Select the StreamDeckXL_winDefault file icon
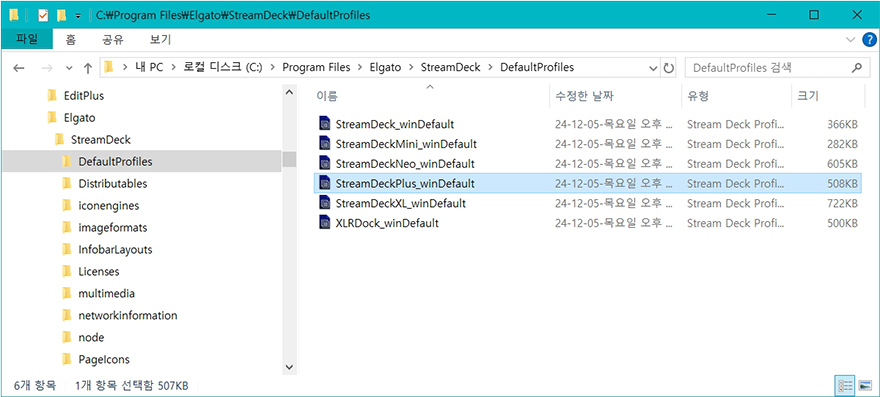The width and height of the screenshot is (880, 397). (x=324, y=203)
